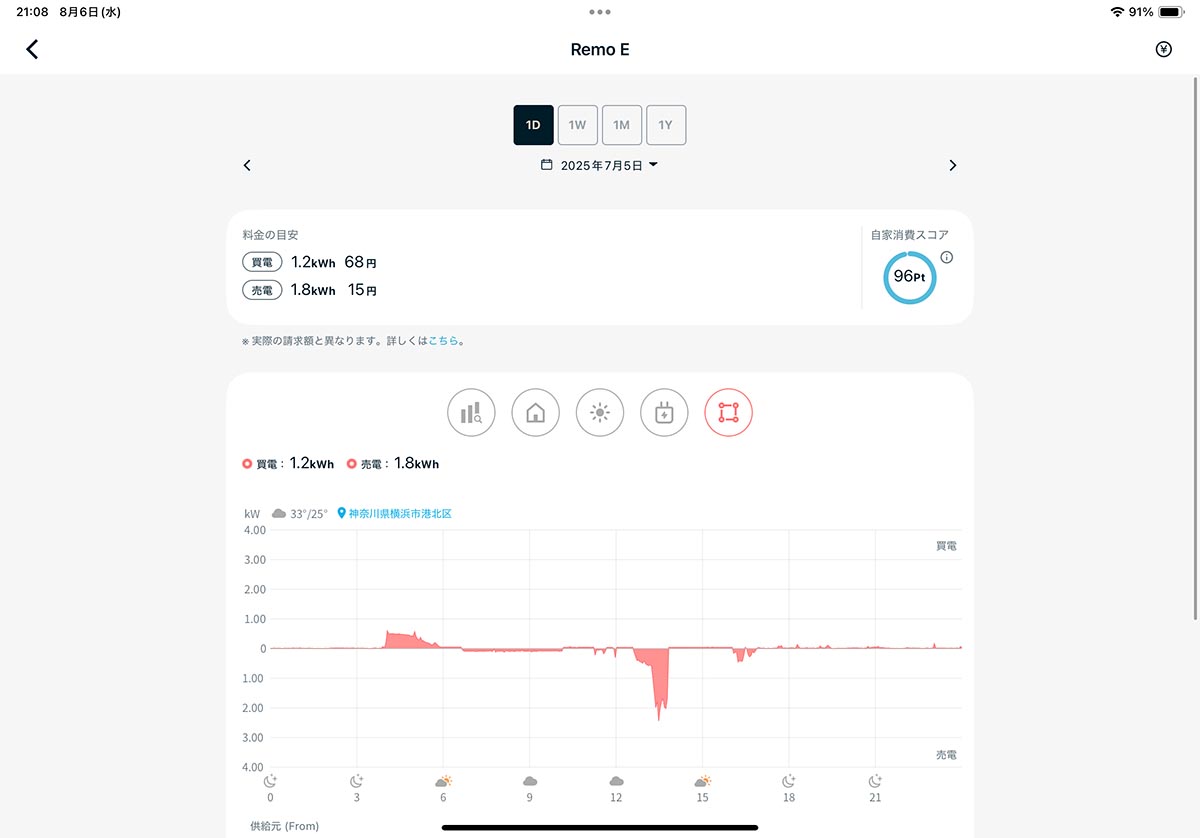
Task: Switch to the 1Y tab
Action: point(666,125)
